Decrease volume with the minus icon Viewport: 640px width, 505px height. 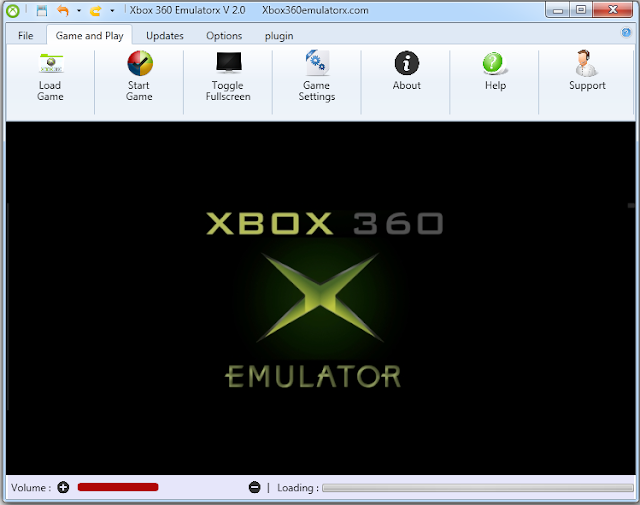254,487
